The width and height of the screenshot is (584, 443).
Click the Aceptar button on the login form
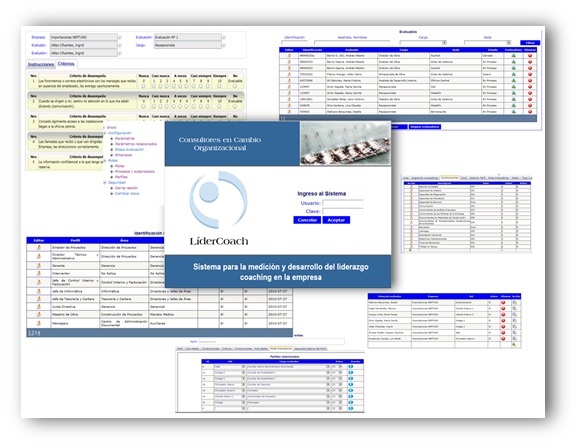point(336,220)
